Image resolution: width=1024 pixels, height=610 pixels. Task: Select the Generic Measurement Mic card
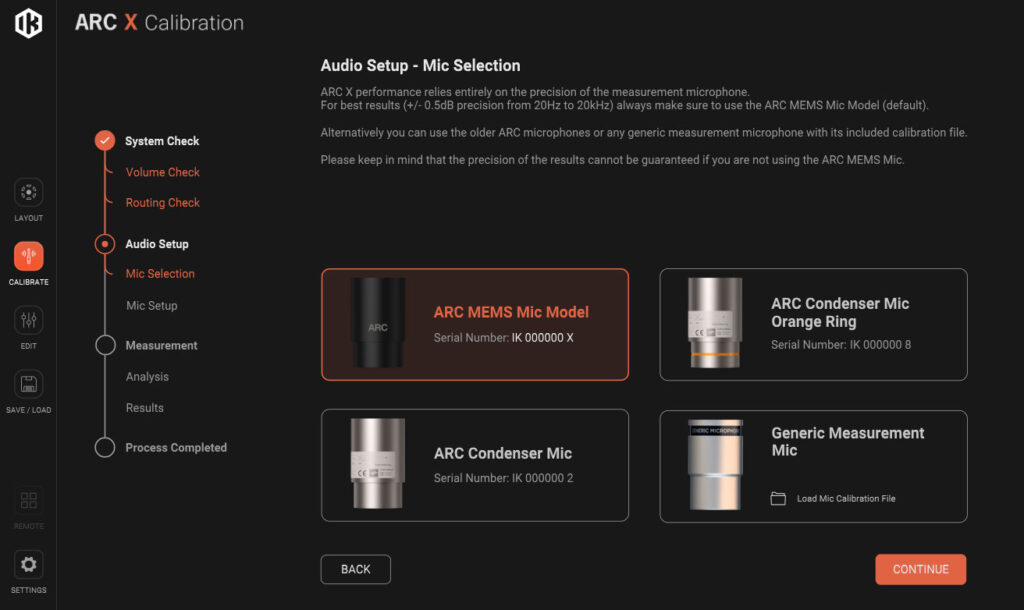tap(813, 466)
